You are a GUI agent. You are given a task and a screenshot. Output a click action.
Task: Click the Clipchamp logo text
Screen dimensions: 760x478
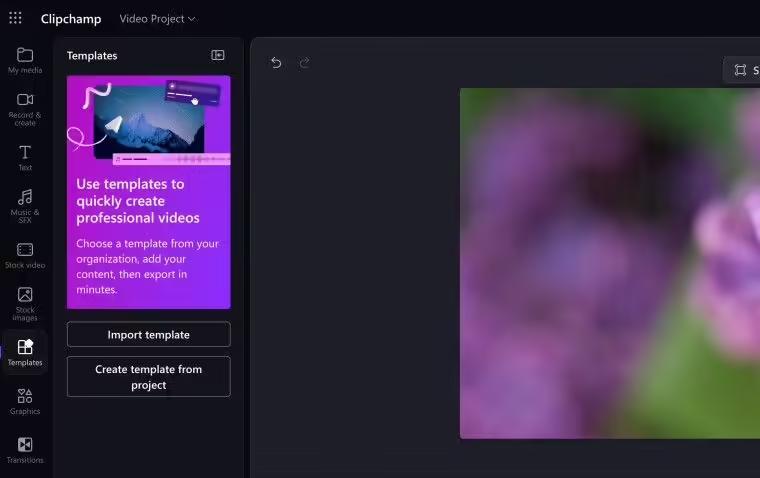coord(71,19)
